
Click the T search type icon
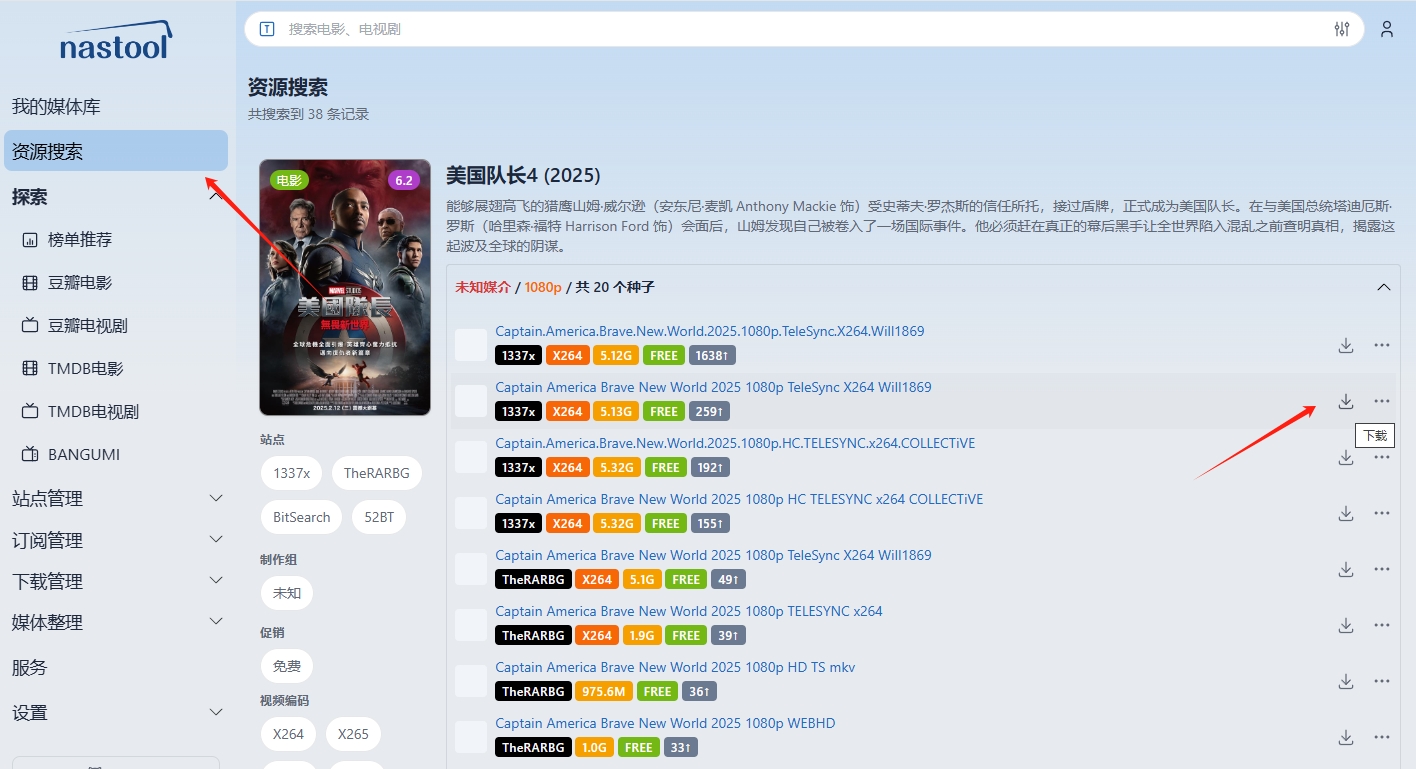(267, 29)
